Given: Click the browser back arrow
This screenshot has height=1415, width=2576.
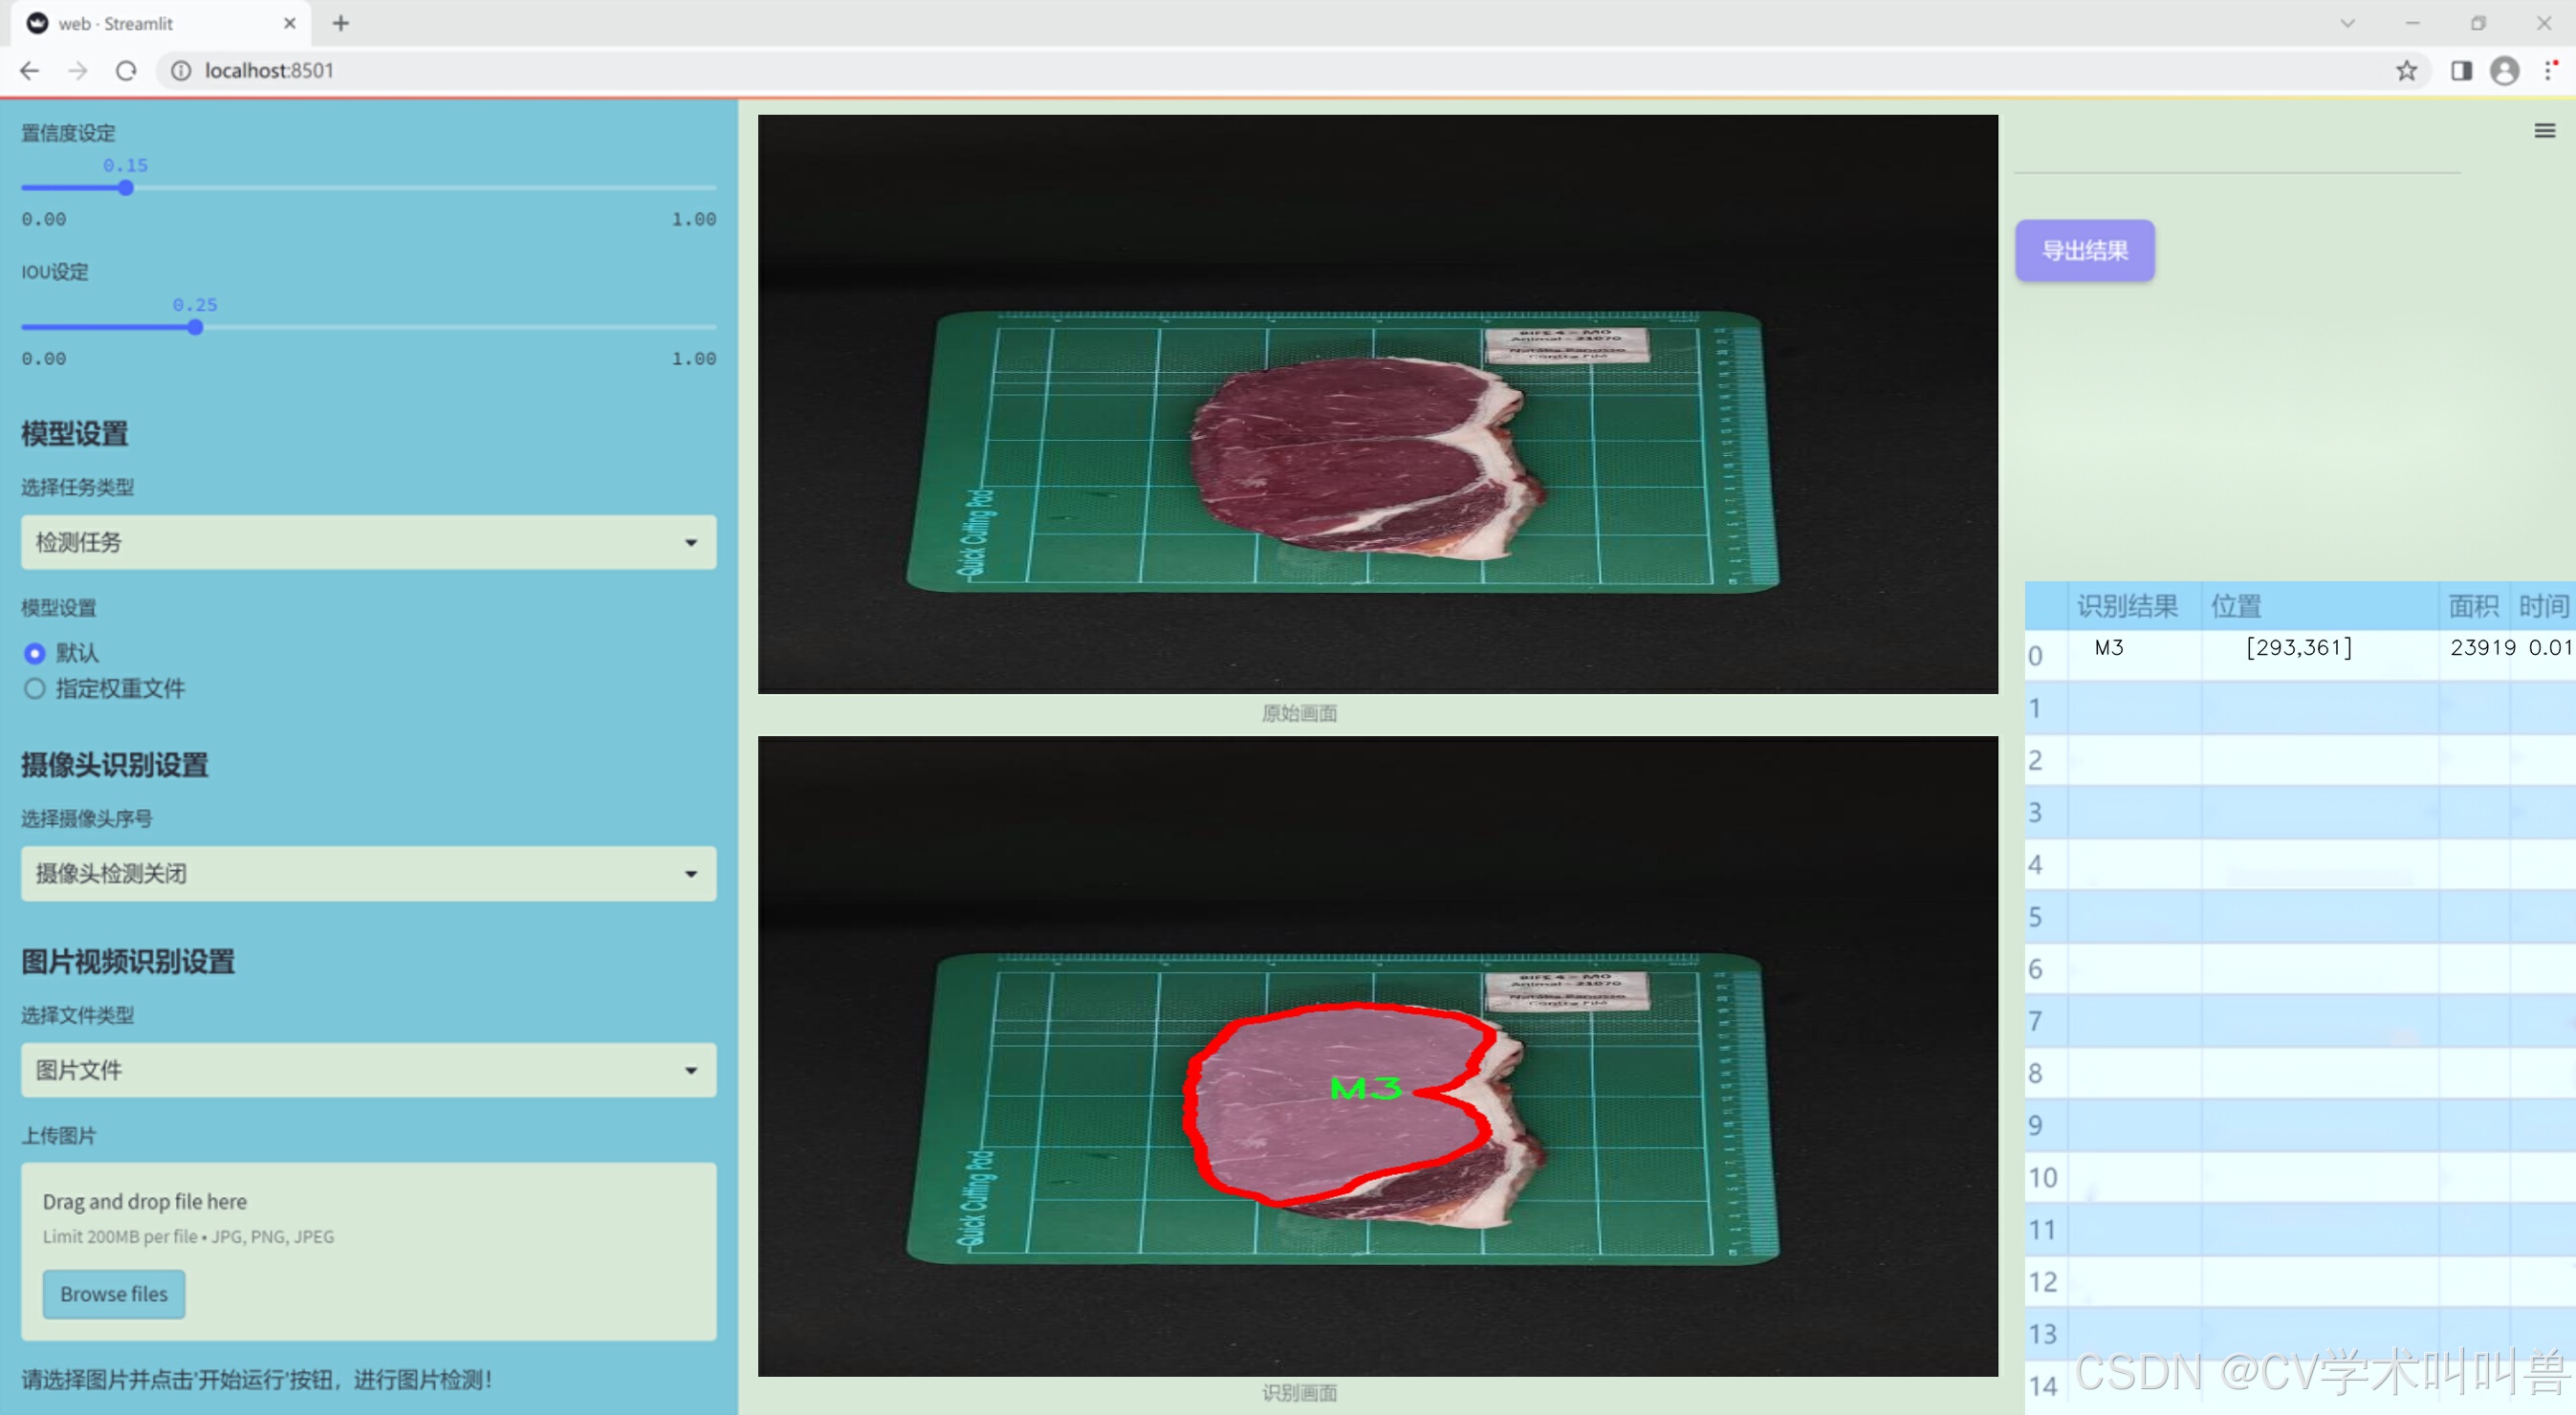Looking at the screenshot, I should click(30, 70).
